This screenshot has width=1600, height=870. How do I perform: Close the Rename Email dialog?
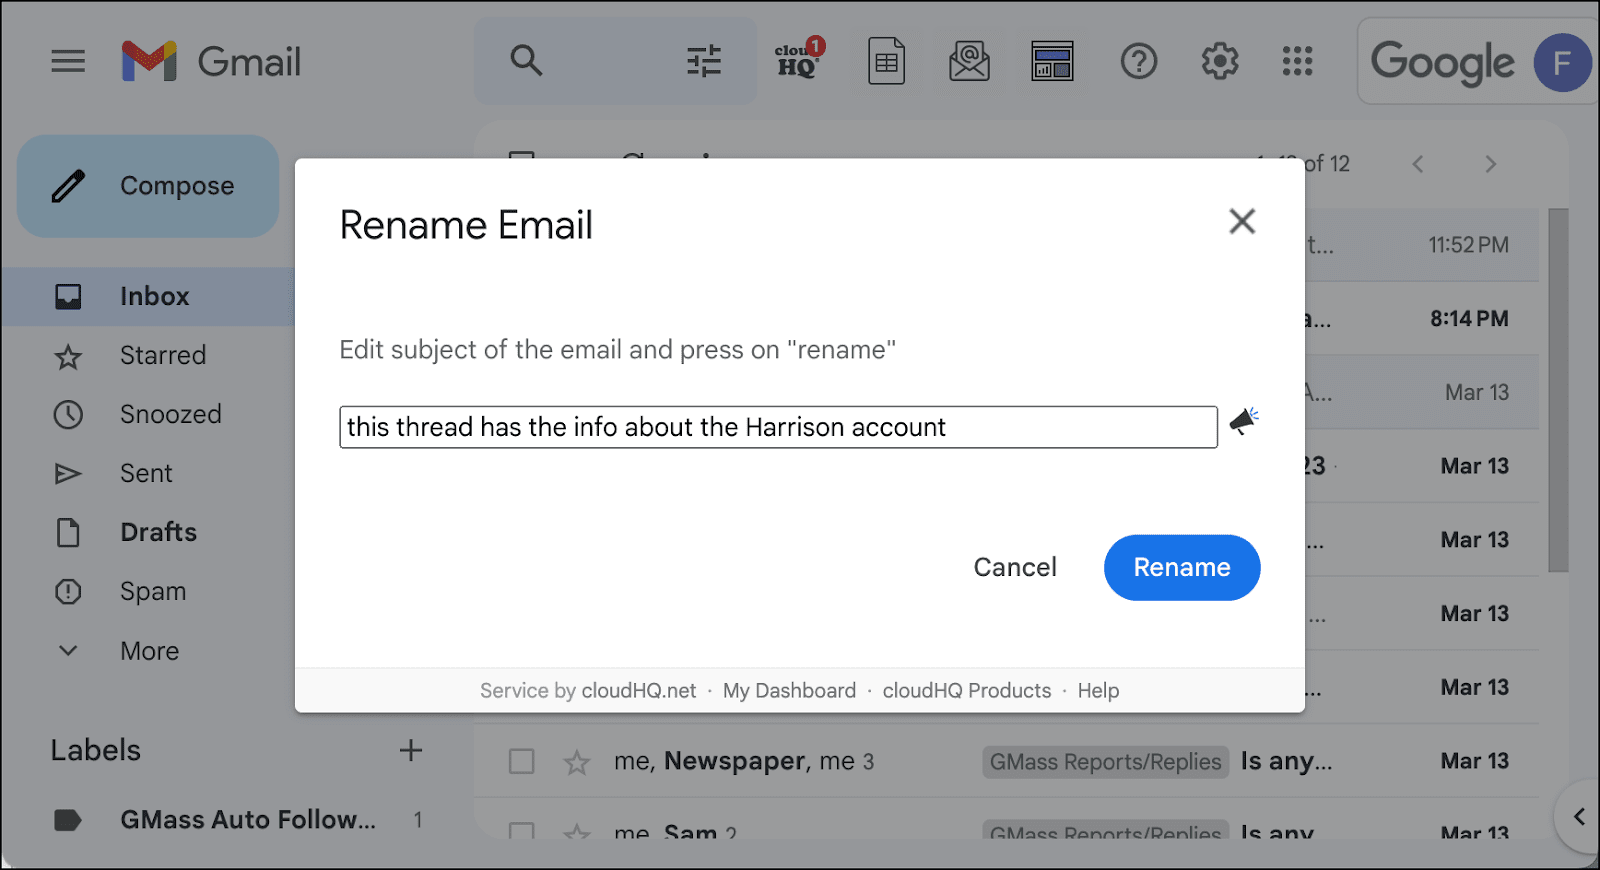[x=1242, y=221]
